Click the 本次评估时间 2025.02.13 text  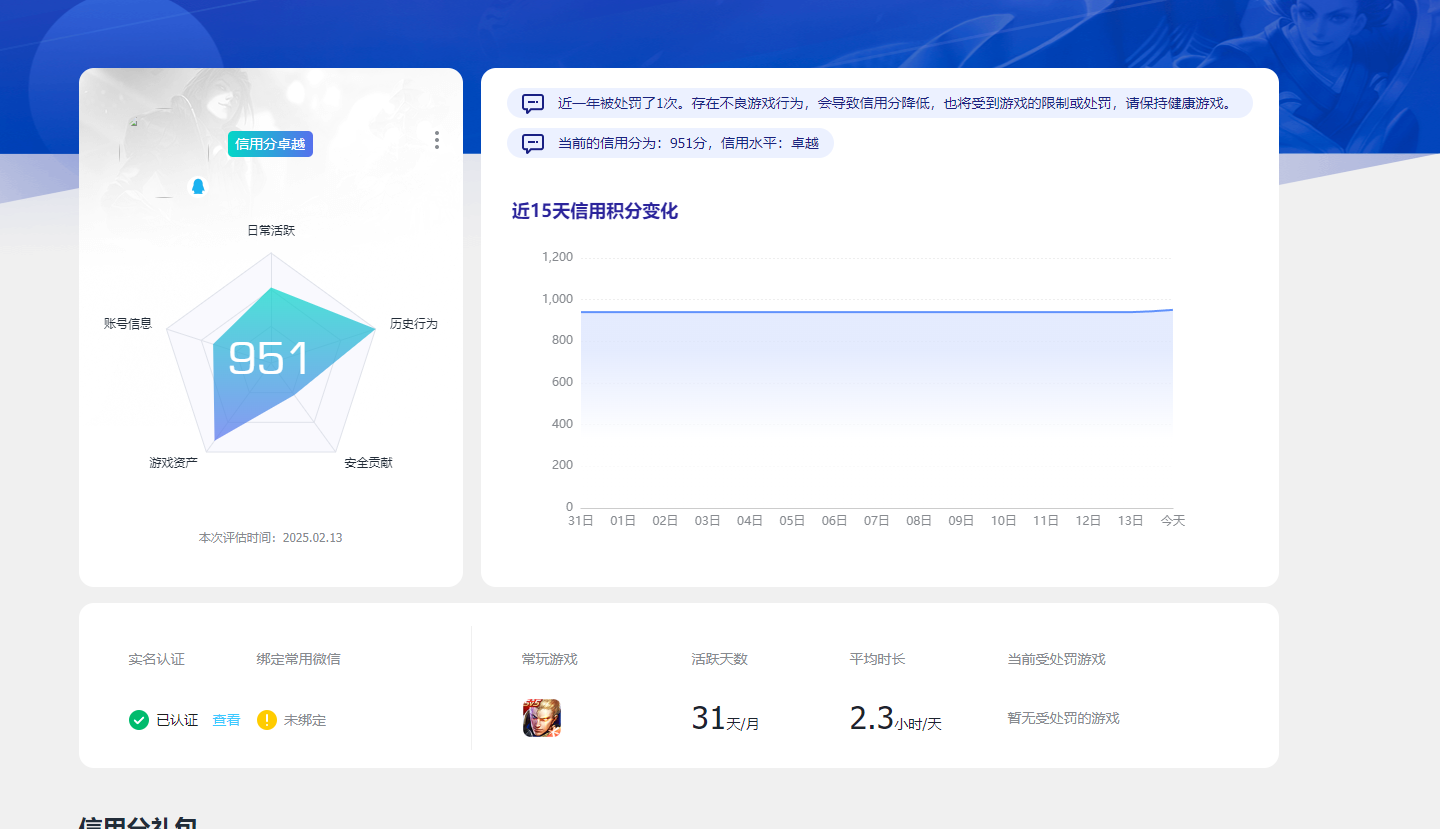(271, 538)
